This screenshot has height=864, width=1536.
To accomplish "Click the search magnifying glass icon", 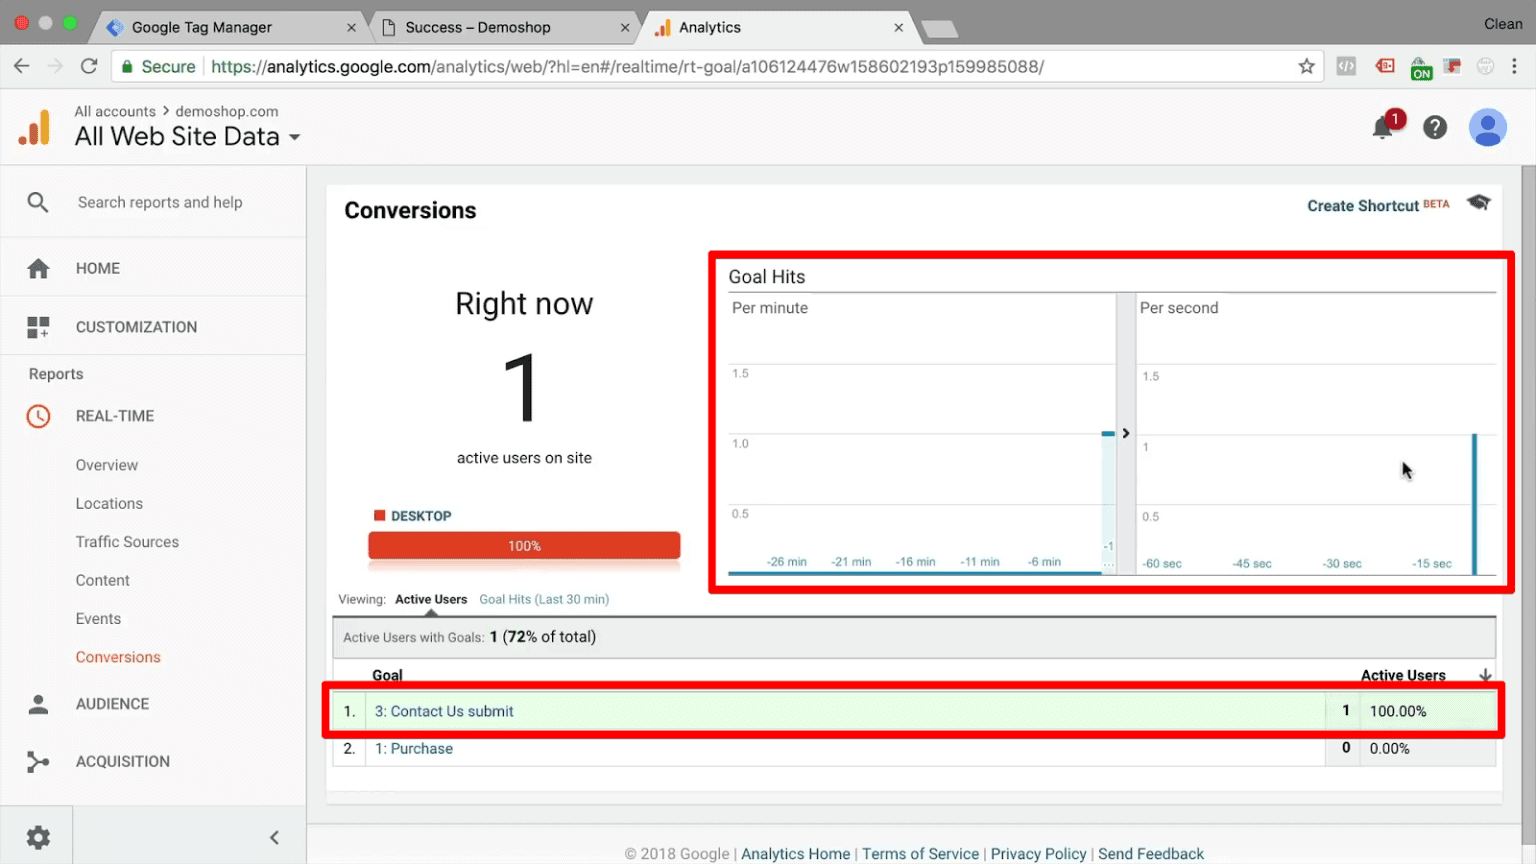I will pos(38,201).
